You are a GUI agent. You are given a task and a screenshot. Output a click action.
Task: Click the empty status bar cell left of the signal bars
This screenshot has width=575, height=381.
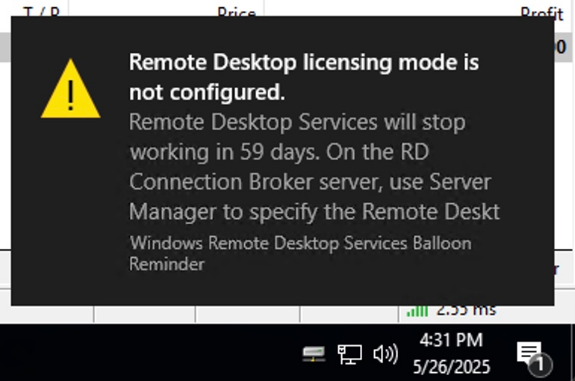point(349,314)
